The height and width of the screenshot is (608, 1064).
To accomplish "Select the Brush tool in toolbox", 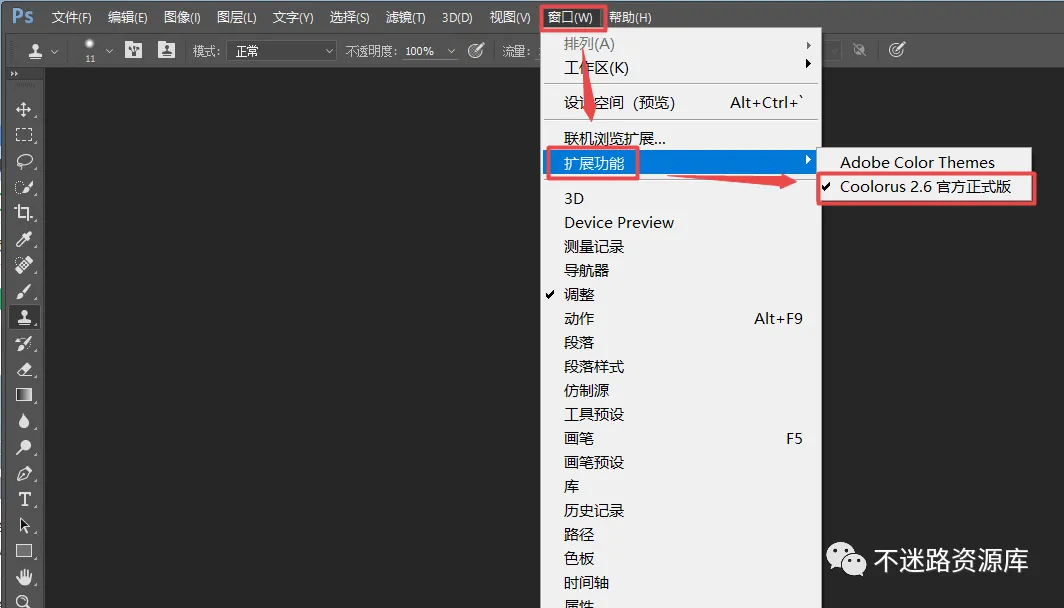I will click(24, 291).
